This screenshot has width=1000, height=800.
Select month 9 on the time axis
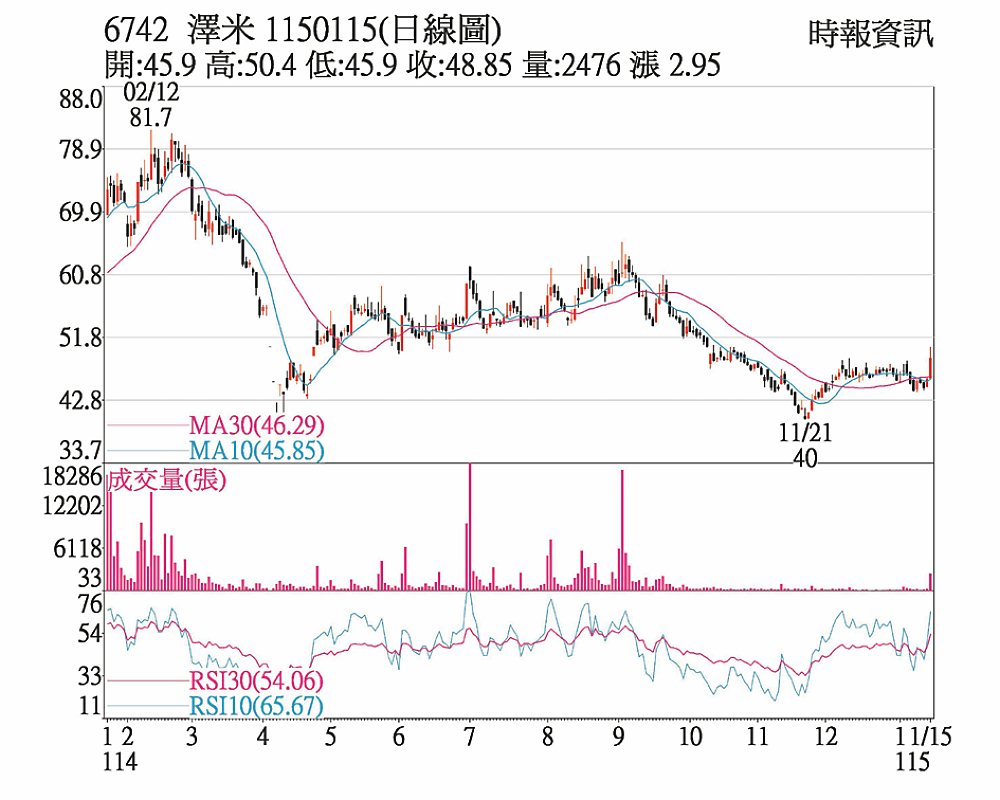pos(619,738)
